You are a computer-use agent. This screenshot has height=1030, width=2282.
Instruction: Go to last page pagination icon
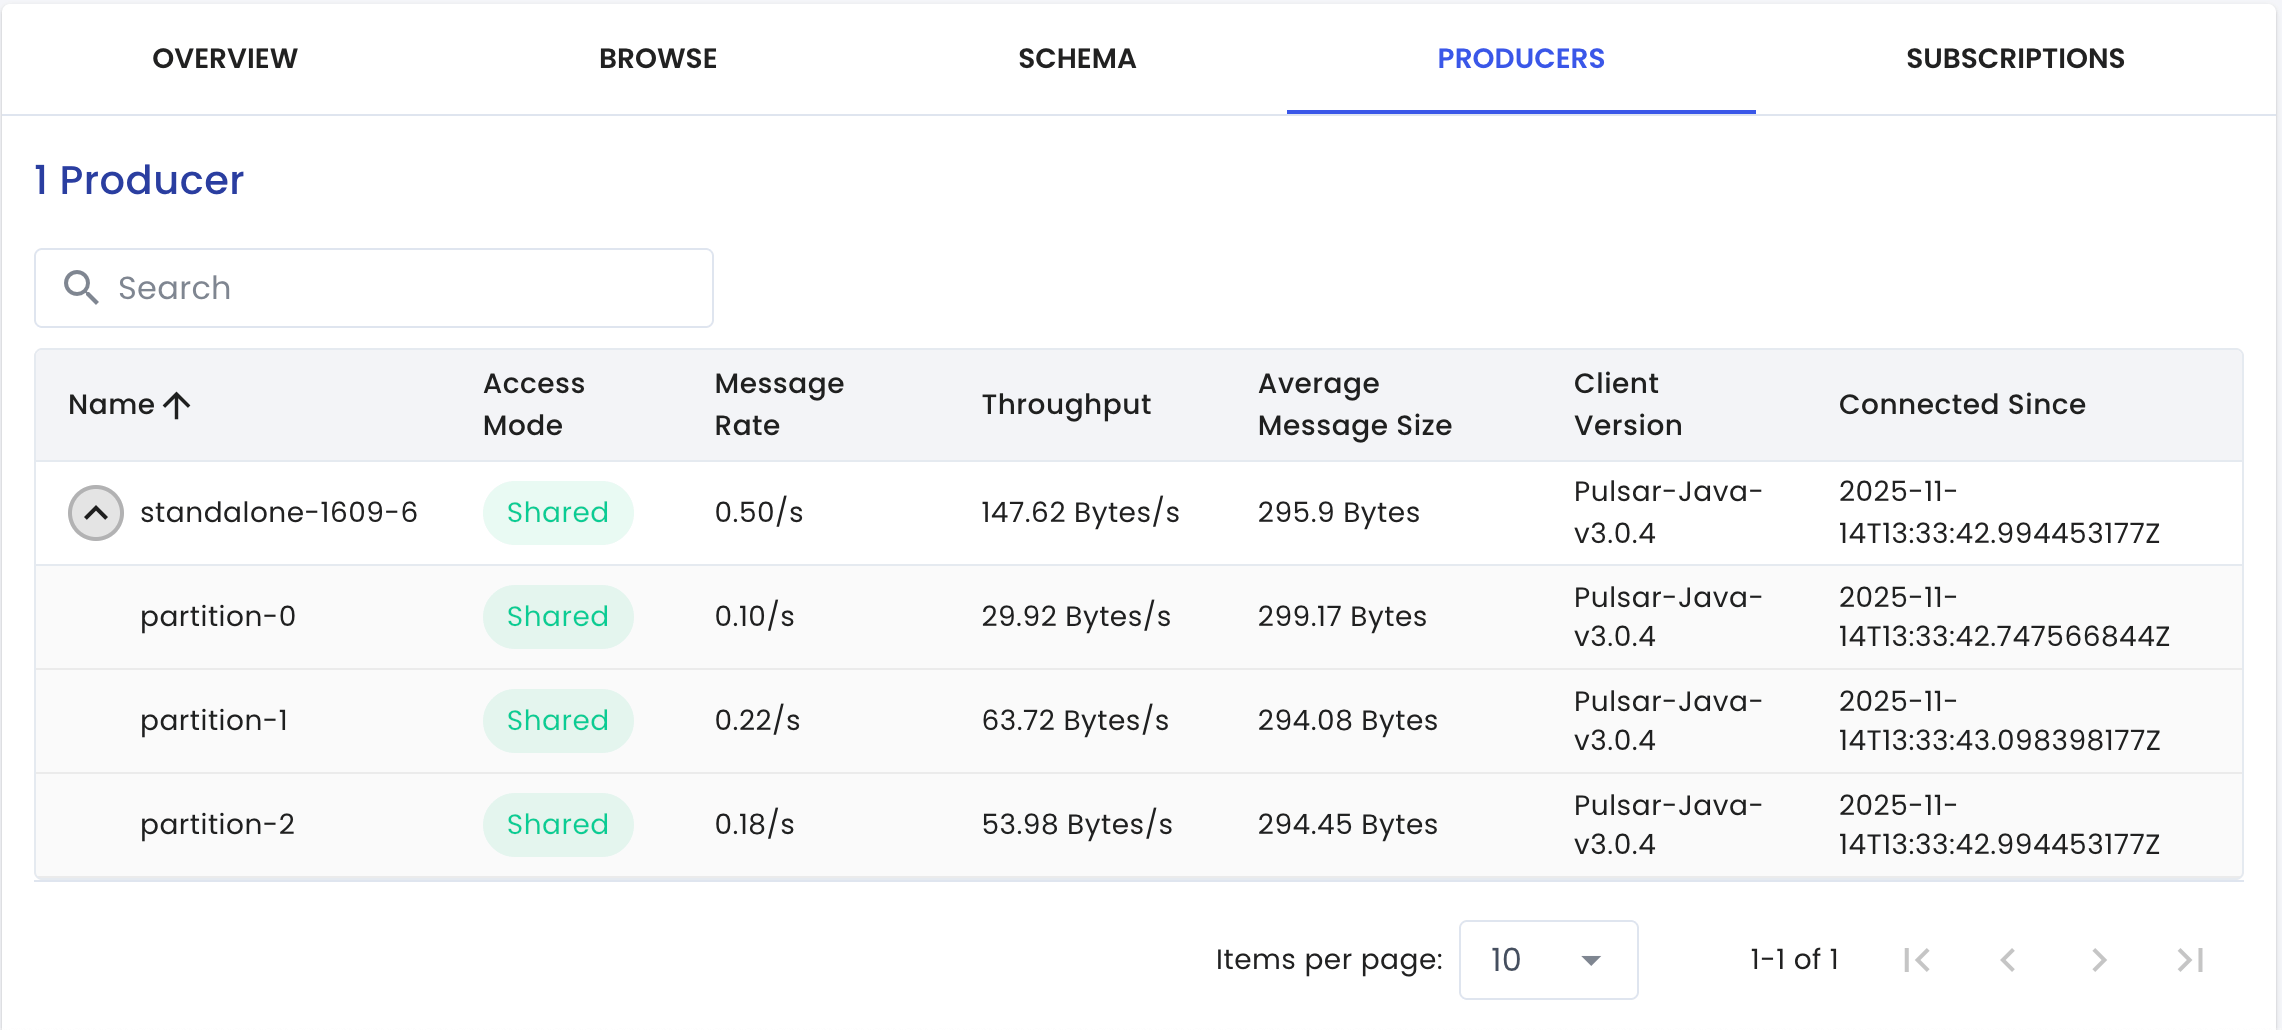2190,960
